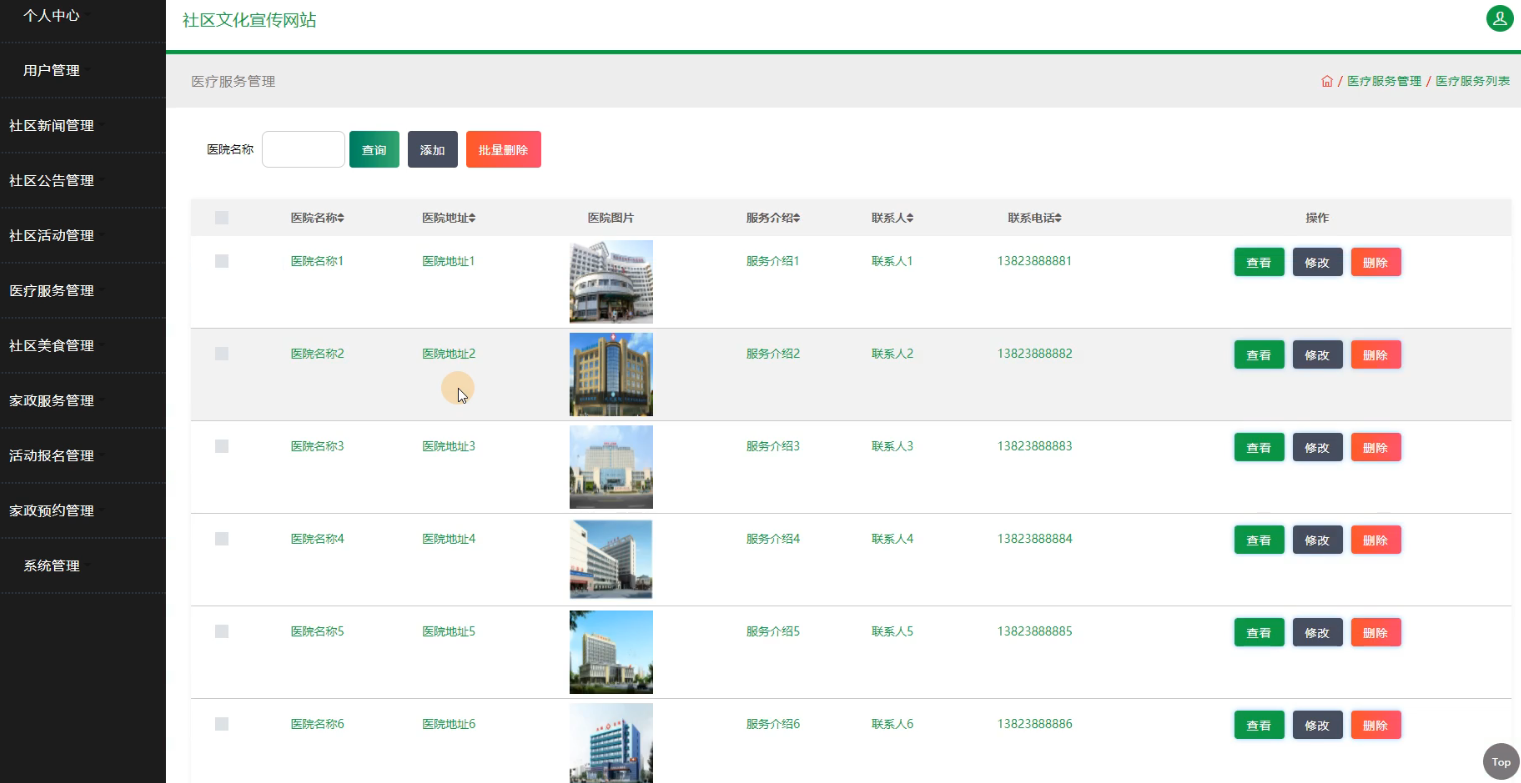Screen dimensions: 1521x783
Task: Select cell 医院地址5
Action: point(449,632)
